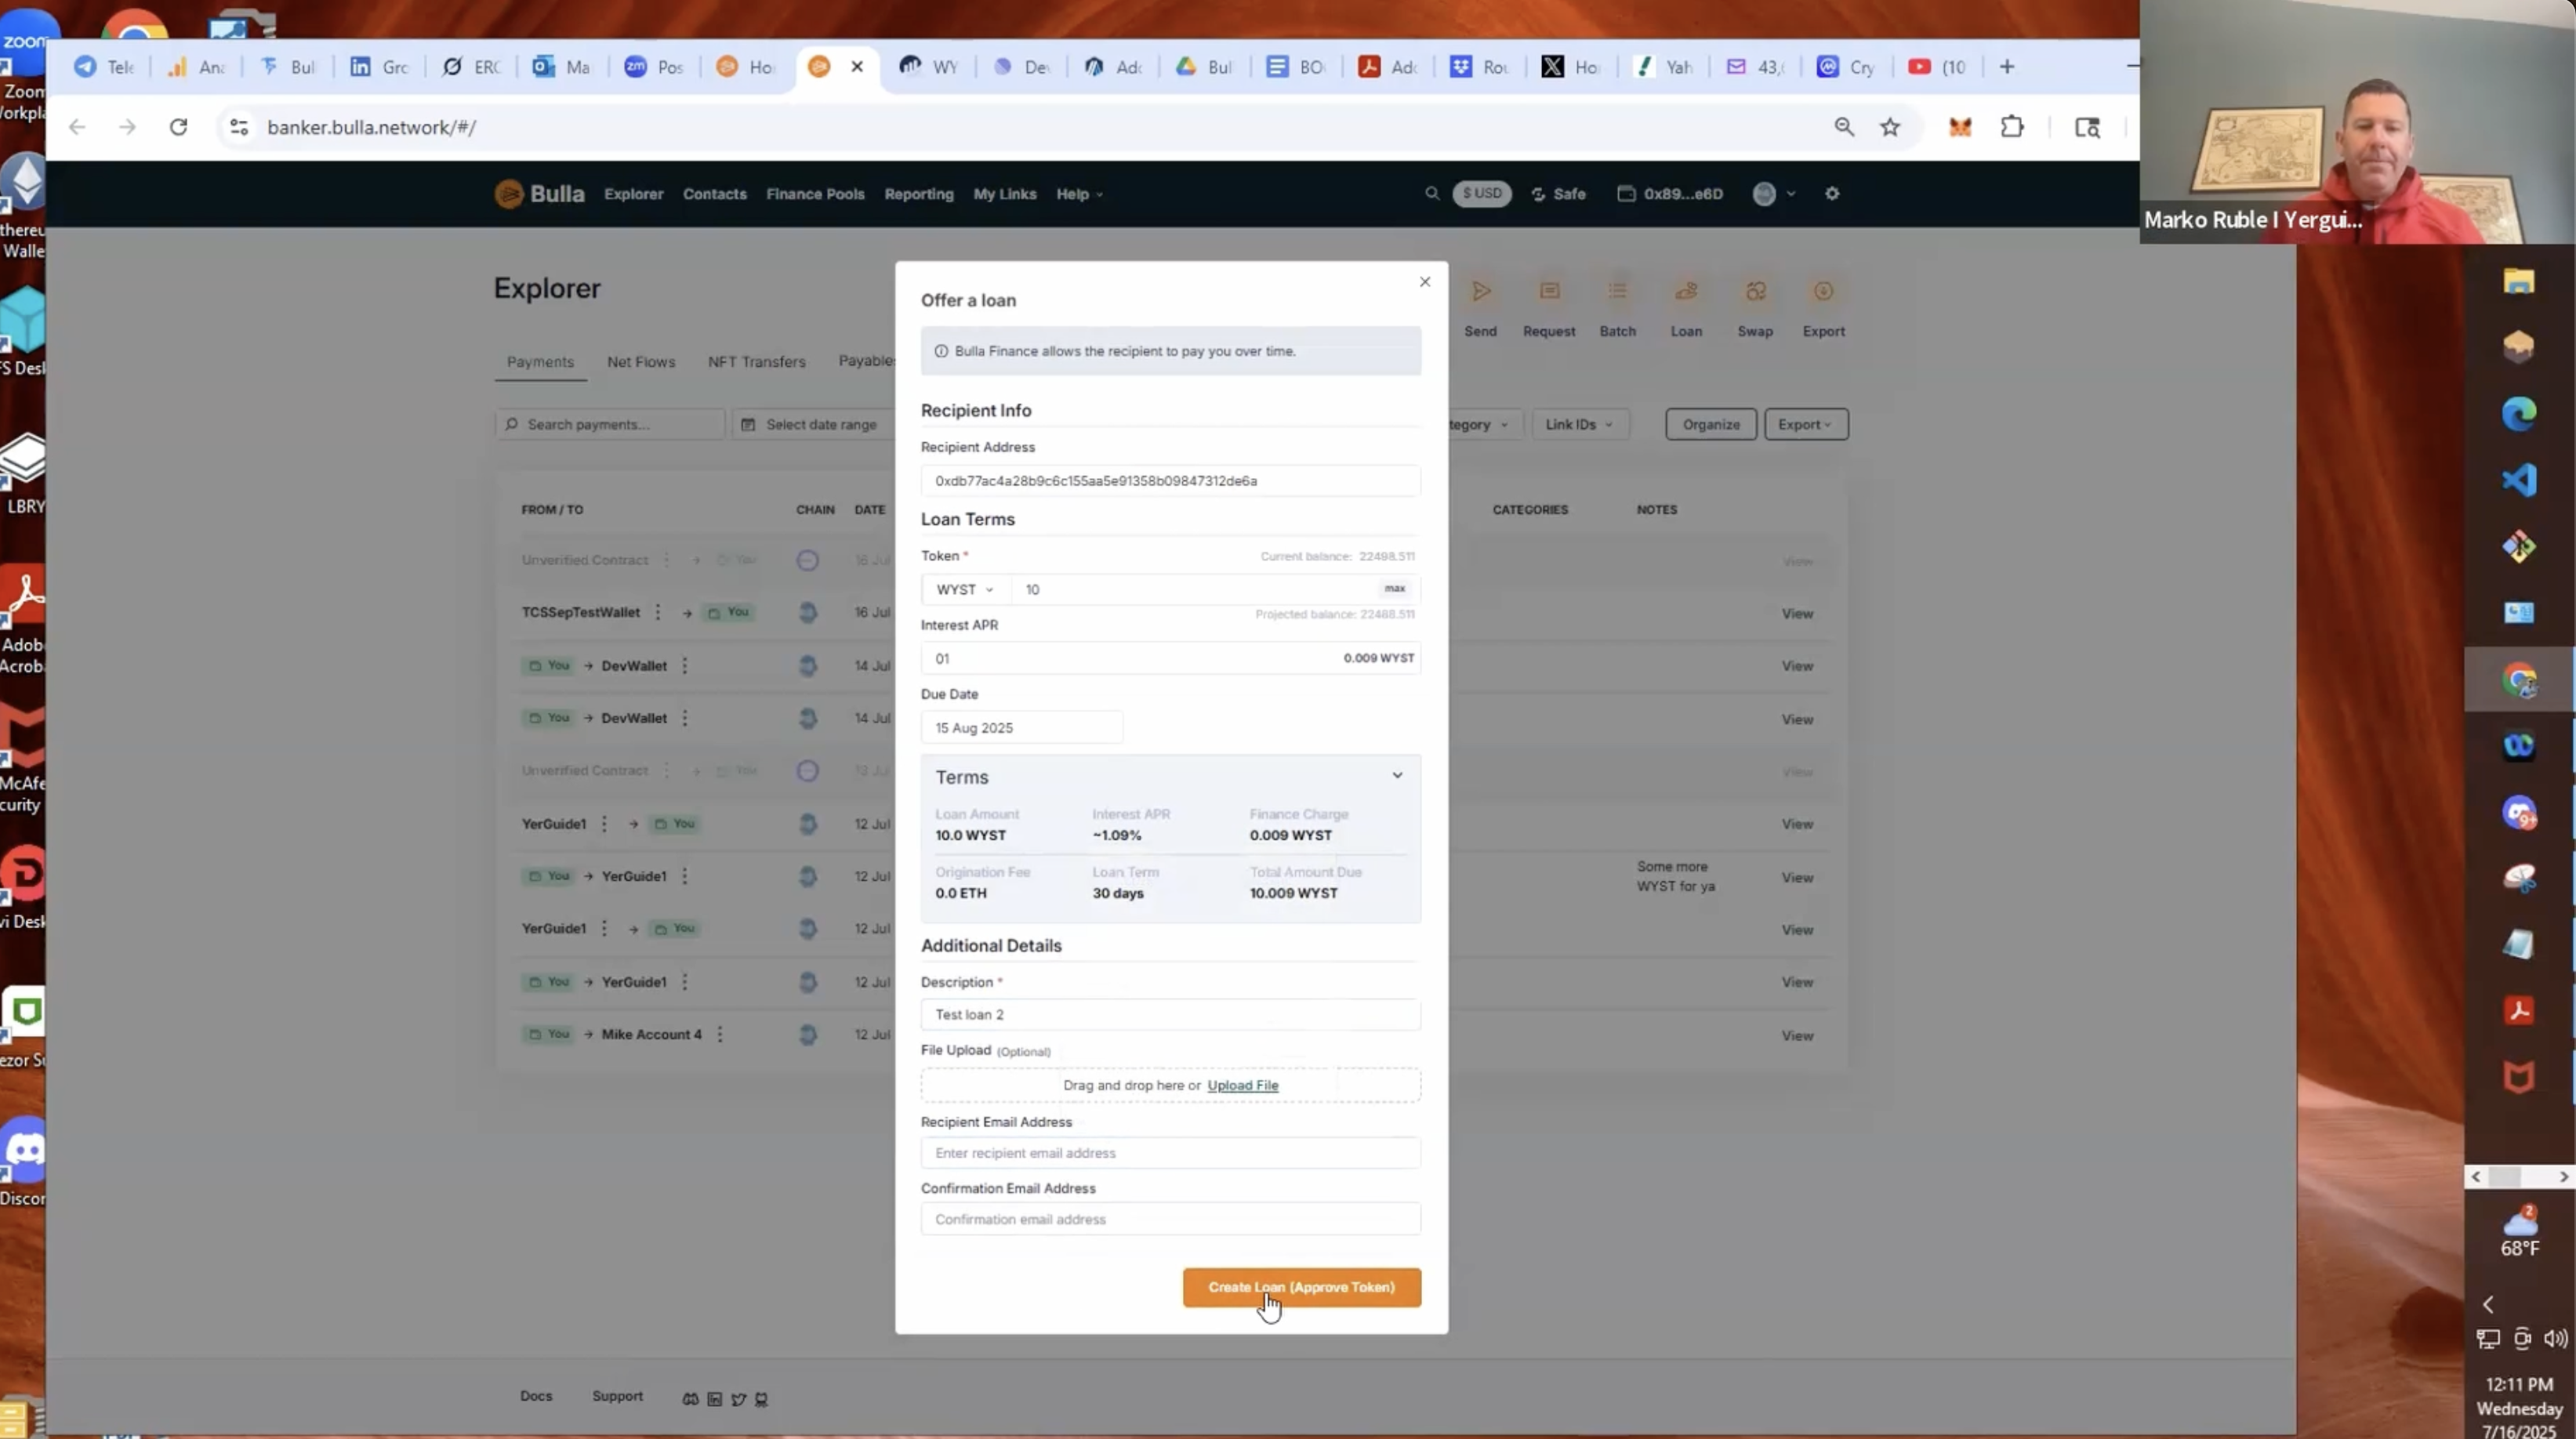Click the Send icon in Explorer toolbar

(1480, 291)
